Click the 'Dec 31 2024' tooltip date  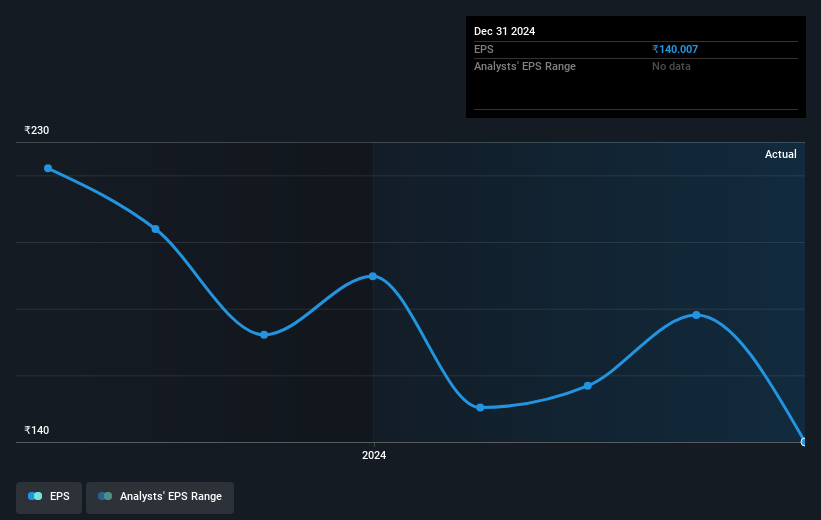point(504,31)
